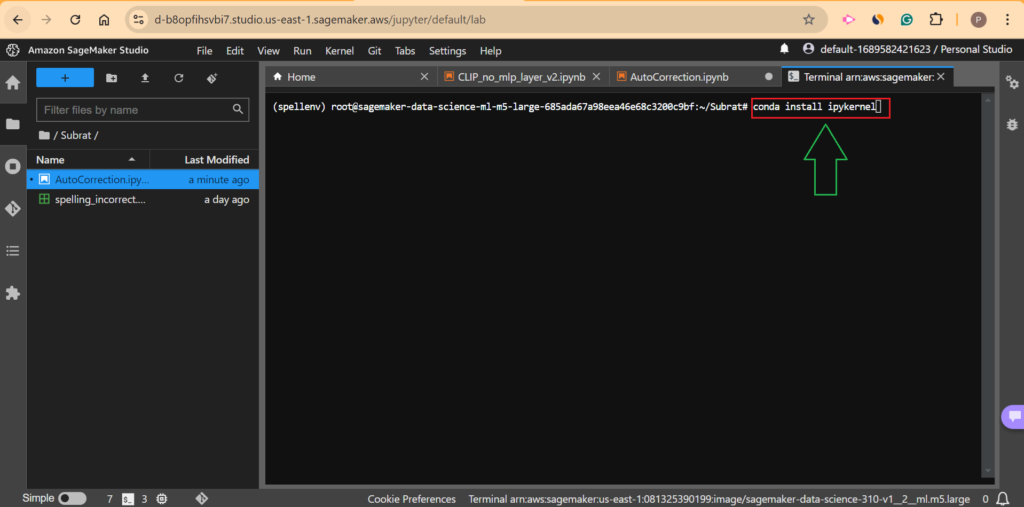The height and width of the screenshot is (507, 1024).
Task: Open the File Browser folder sidebar icon
Action: coord(13,124)
